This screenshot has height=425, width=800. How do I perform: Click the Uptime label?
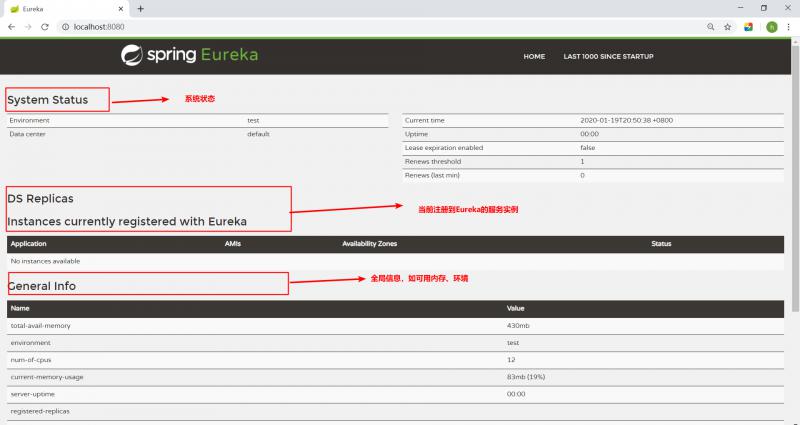pos(416,134)
